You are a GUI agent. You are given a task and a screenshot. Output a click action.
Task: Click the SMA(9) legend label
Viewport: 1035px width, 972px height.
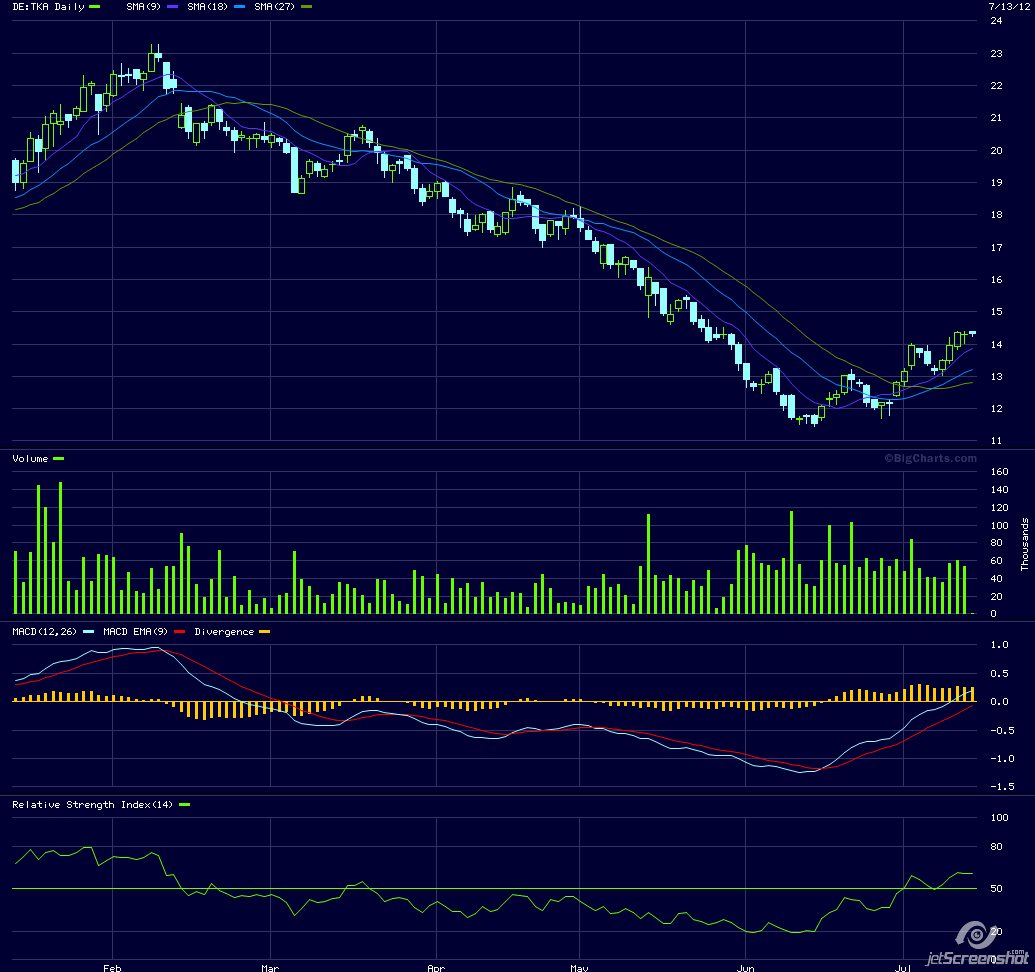143,7
